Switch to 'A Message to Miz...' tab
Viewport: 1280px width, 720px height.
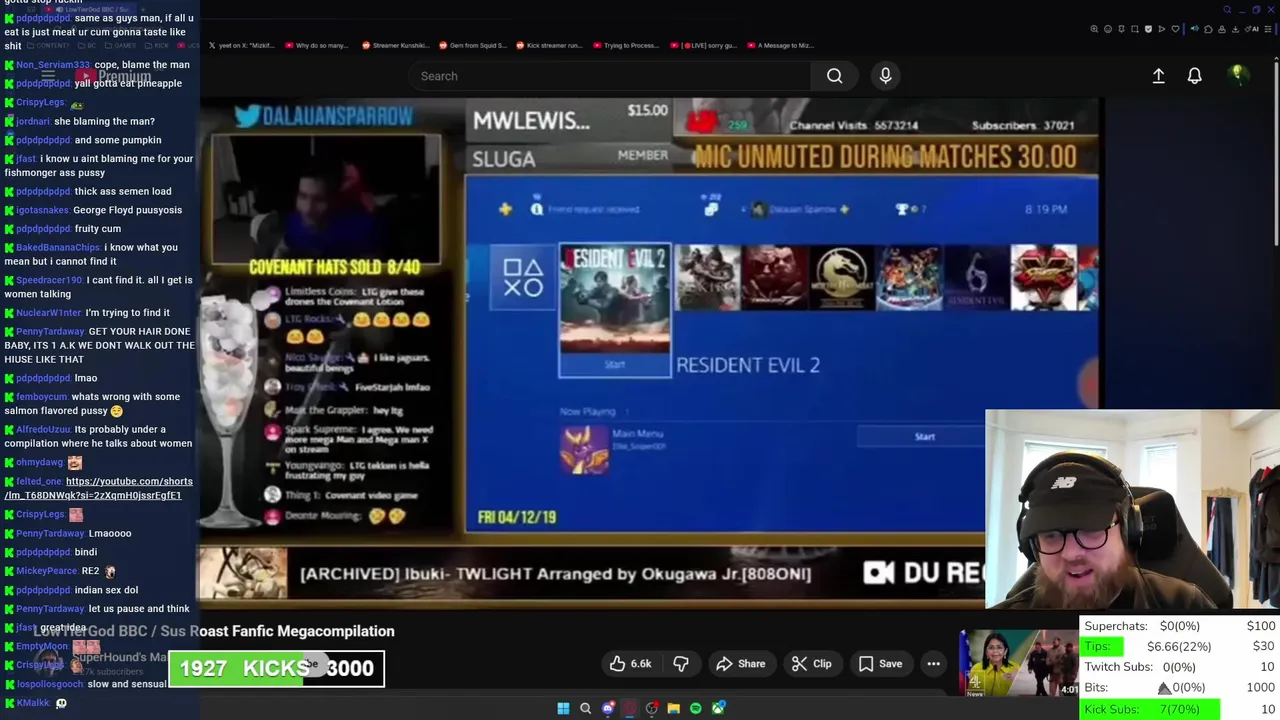[x=780, y=45]
